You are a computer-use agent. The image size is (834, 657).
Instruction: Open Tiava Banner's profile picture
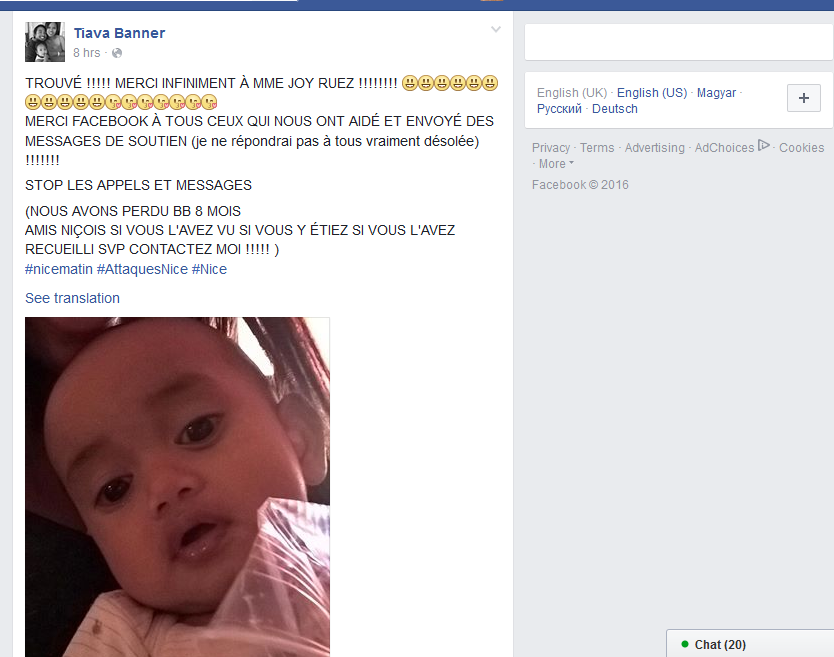point(45,42)
